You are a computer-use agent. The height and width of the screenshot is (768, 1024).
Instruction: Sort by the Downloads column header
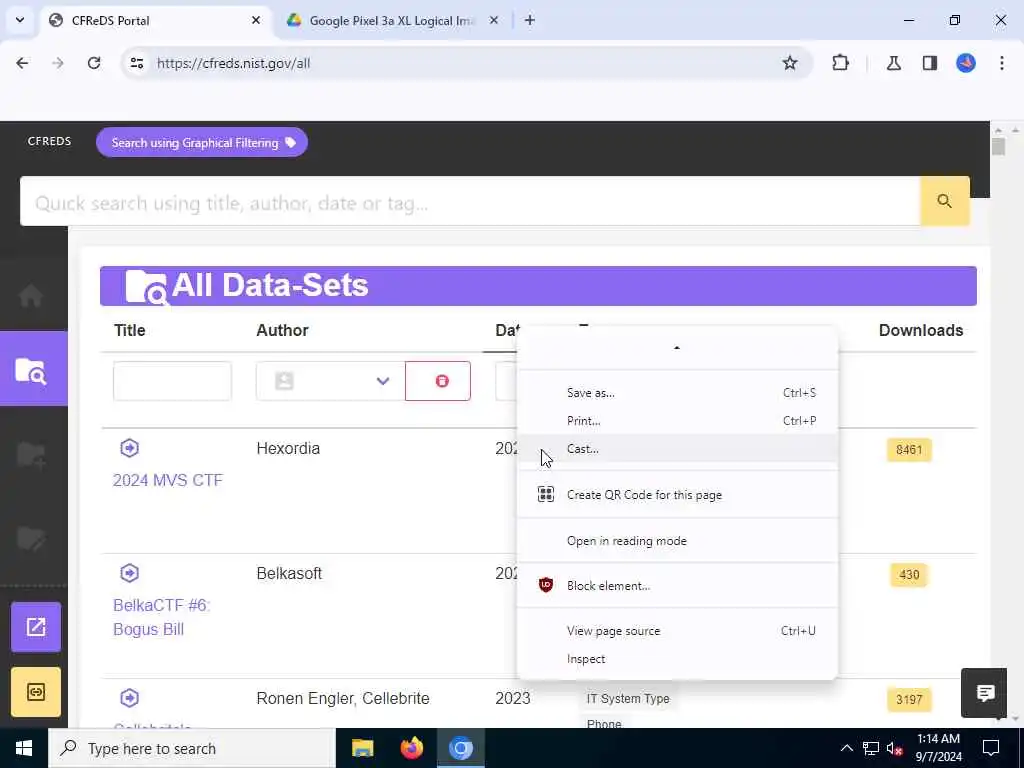921,330
